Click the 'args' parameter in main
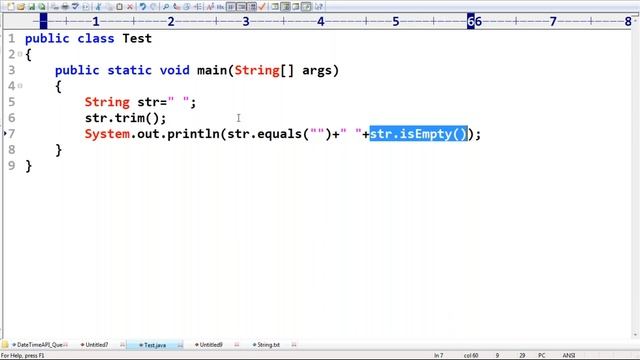 tap(317, 71)
